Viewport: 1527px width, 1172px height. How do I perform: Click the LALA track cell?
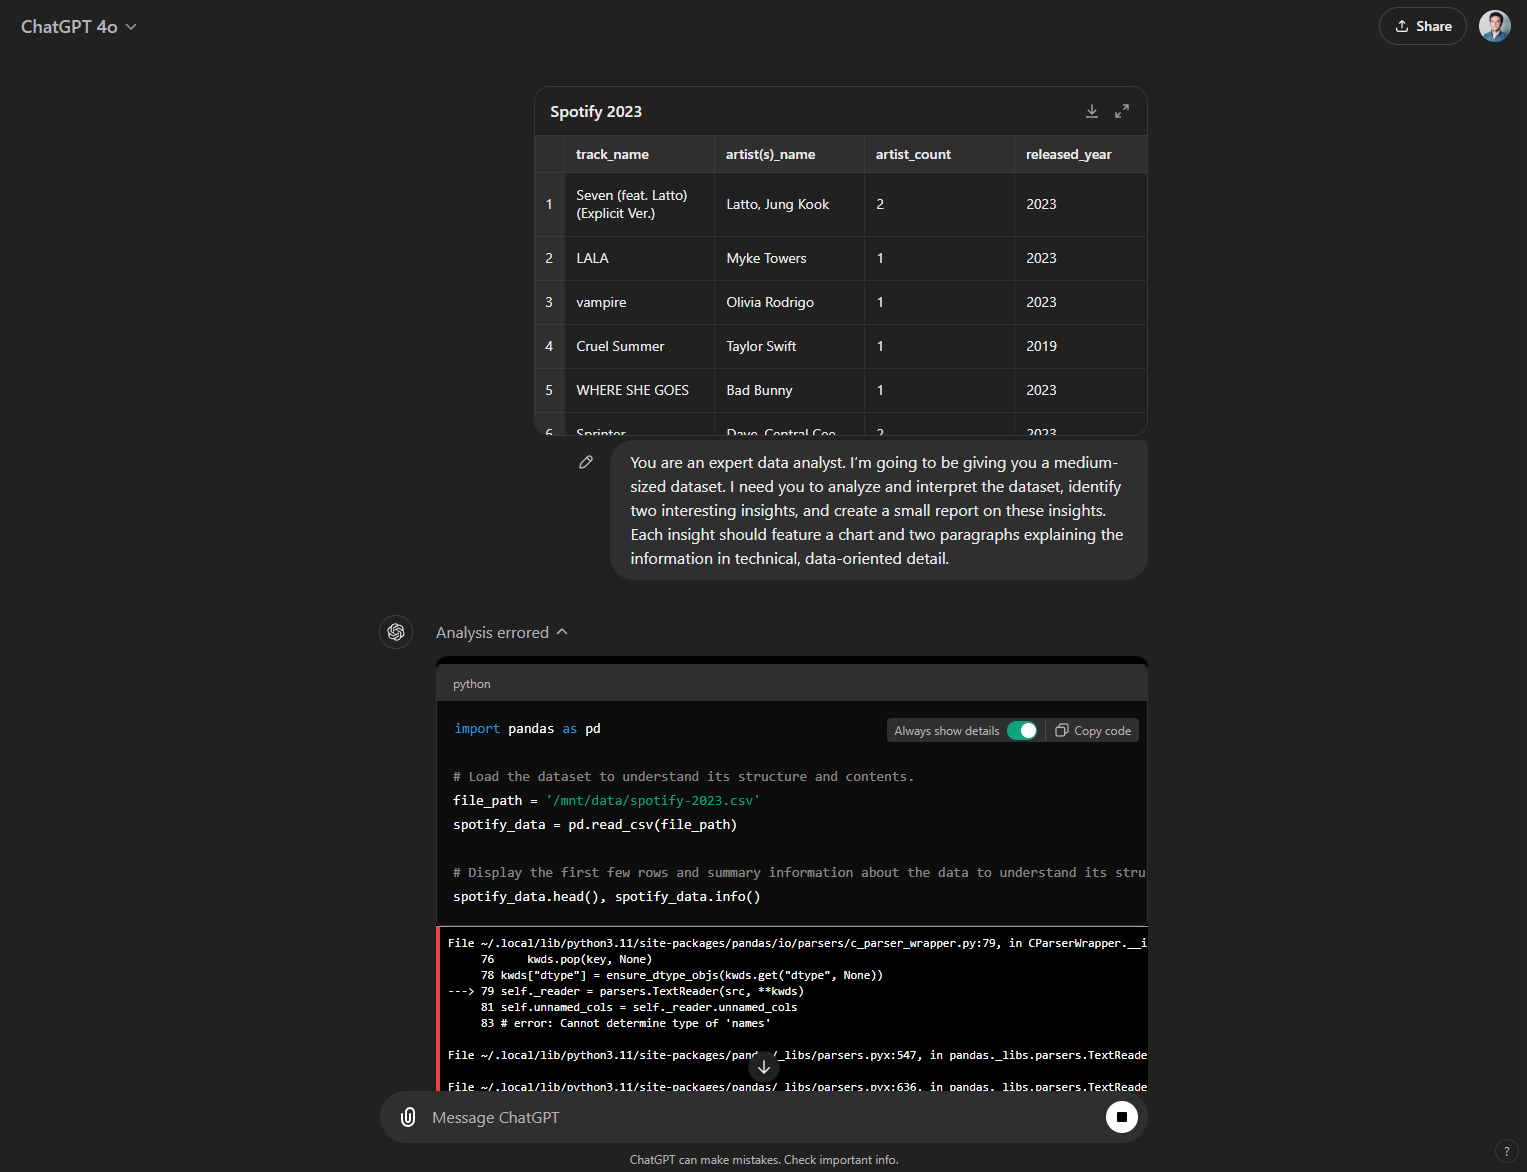[640, 258]
